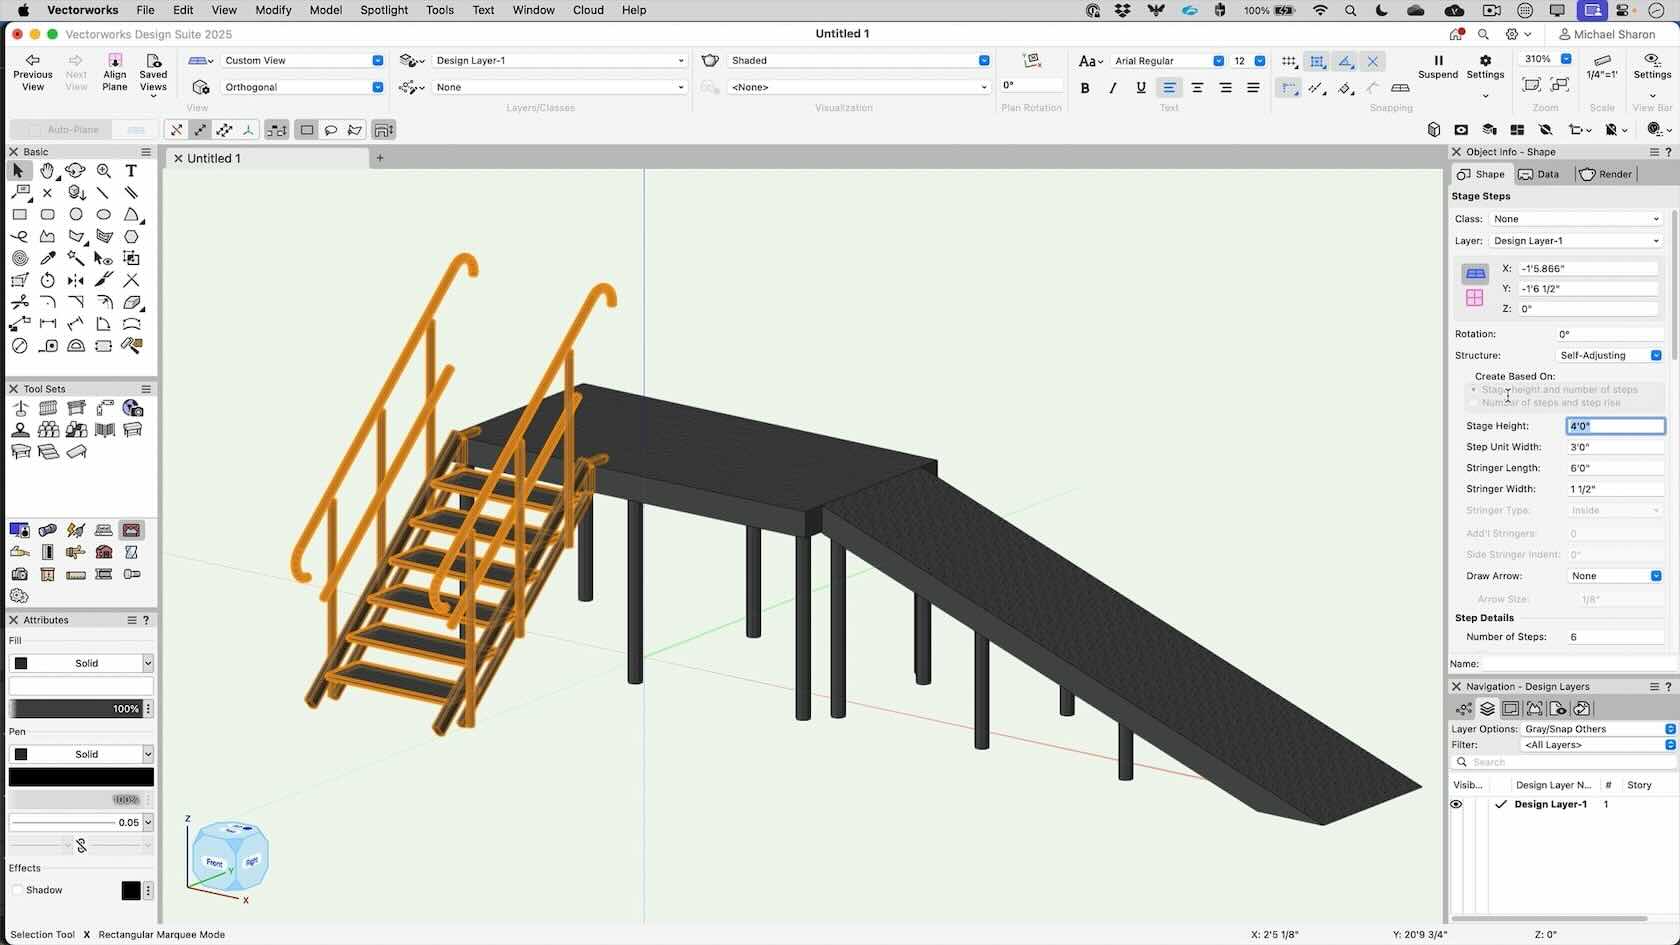The height and width of the screenshot is (945, 1680).
Task: Click the black pen color swatch
Action: tap(80, 777)
